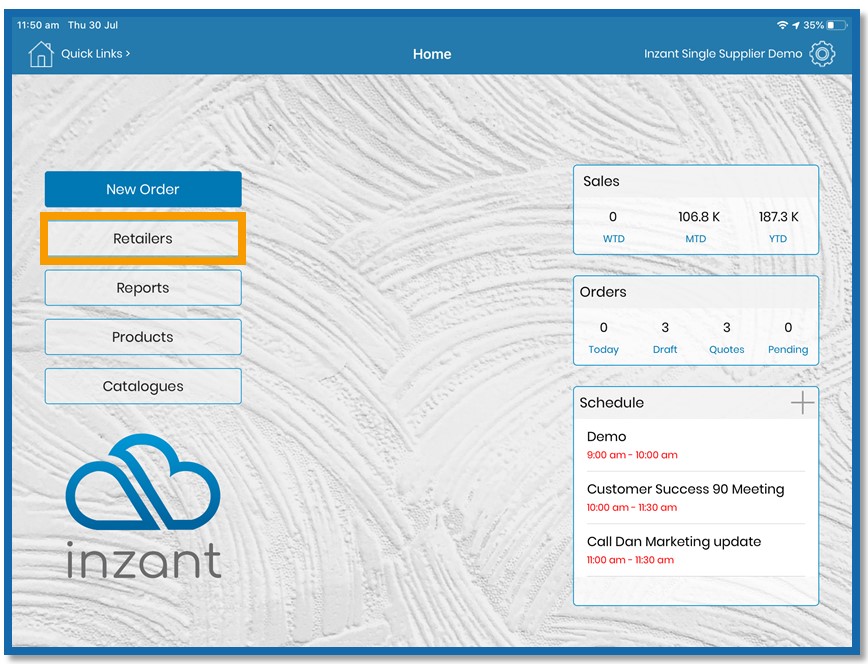Tap the 11:00 am - 11:30 am time
This screenshot has height=664, width=868.
coord(630,560)
